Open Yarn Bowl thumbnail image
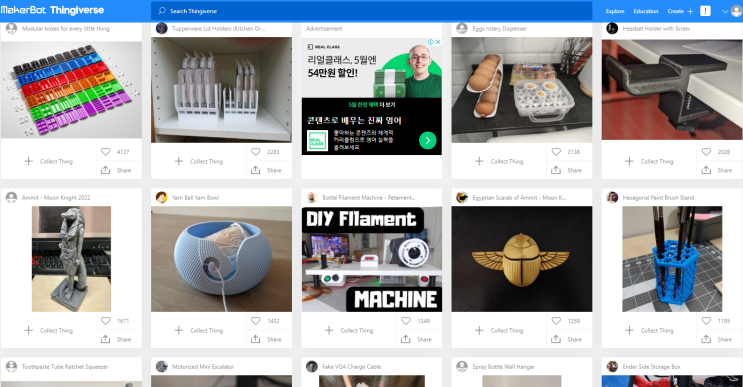This screenshot has width=743, height=387. (221, 259)
